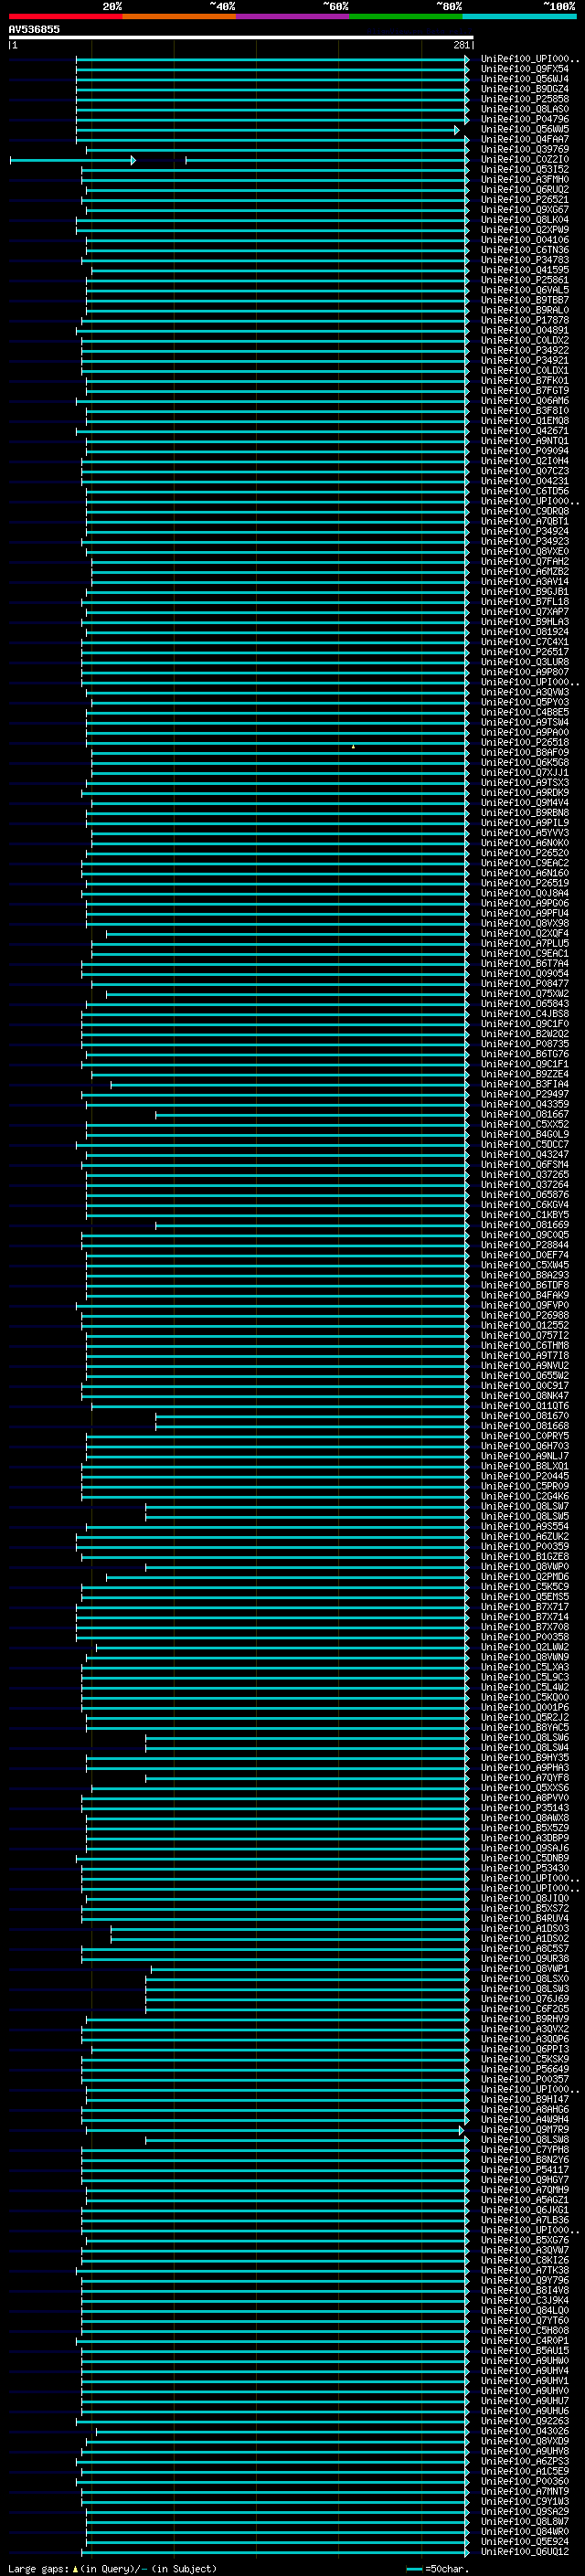Select the UniRef100_Q41595 label
Screen dimensions: 585x2576
(525, 270)
